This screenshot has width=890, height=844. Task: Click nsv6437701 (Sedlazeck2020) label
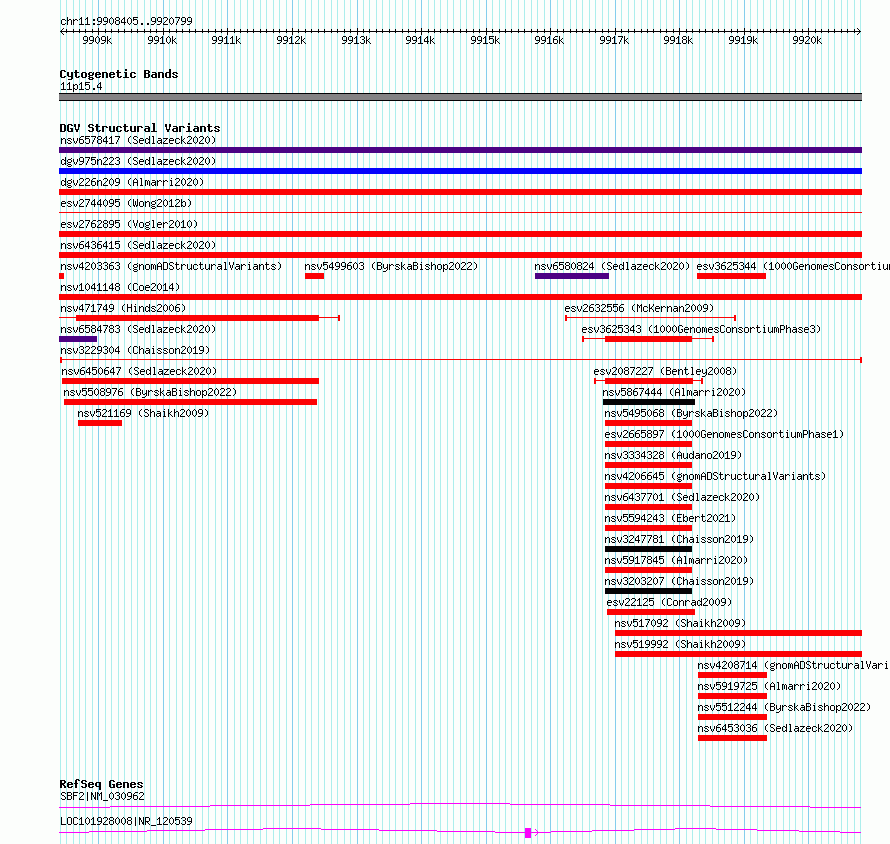pos(682,497)
